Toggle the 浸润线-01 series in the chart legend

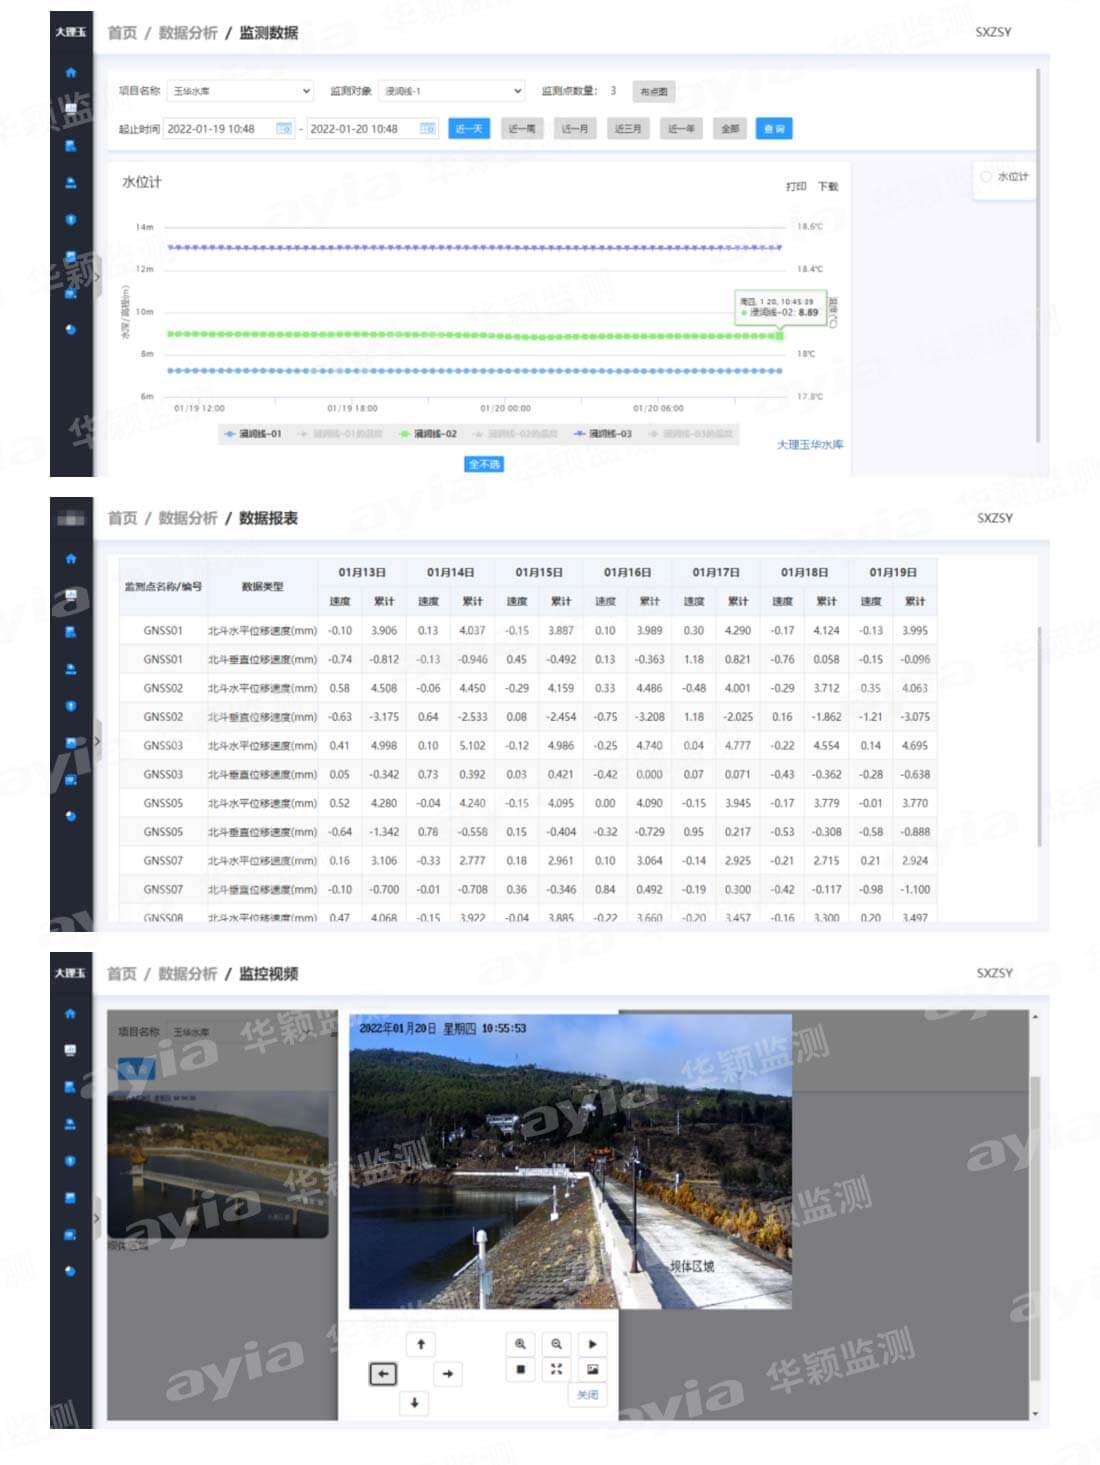[x=254, y=434]
